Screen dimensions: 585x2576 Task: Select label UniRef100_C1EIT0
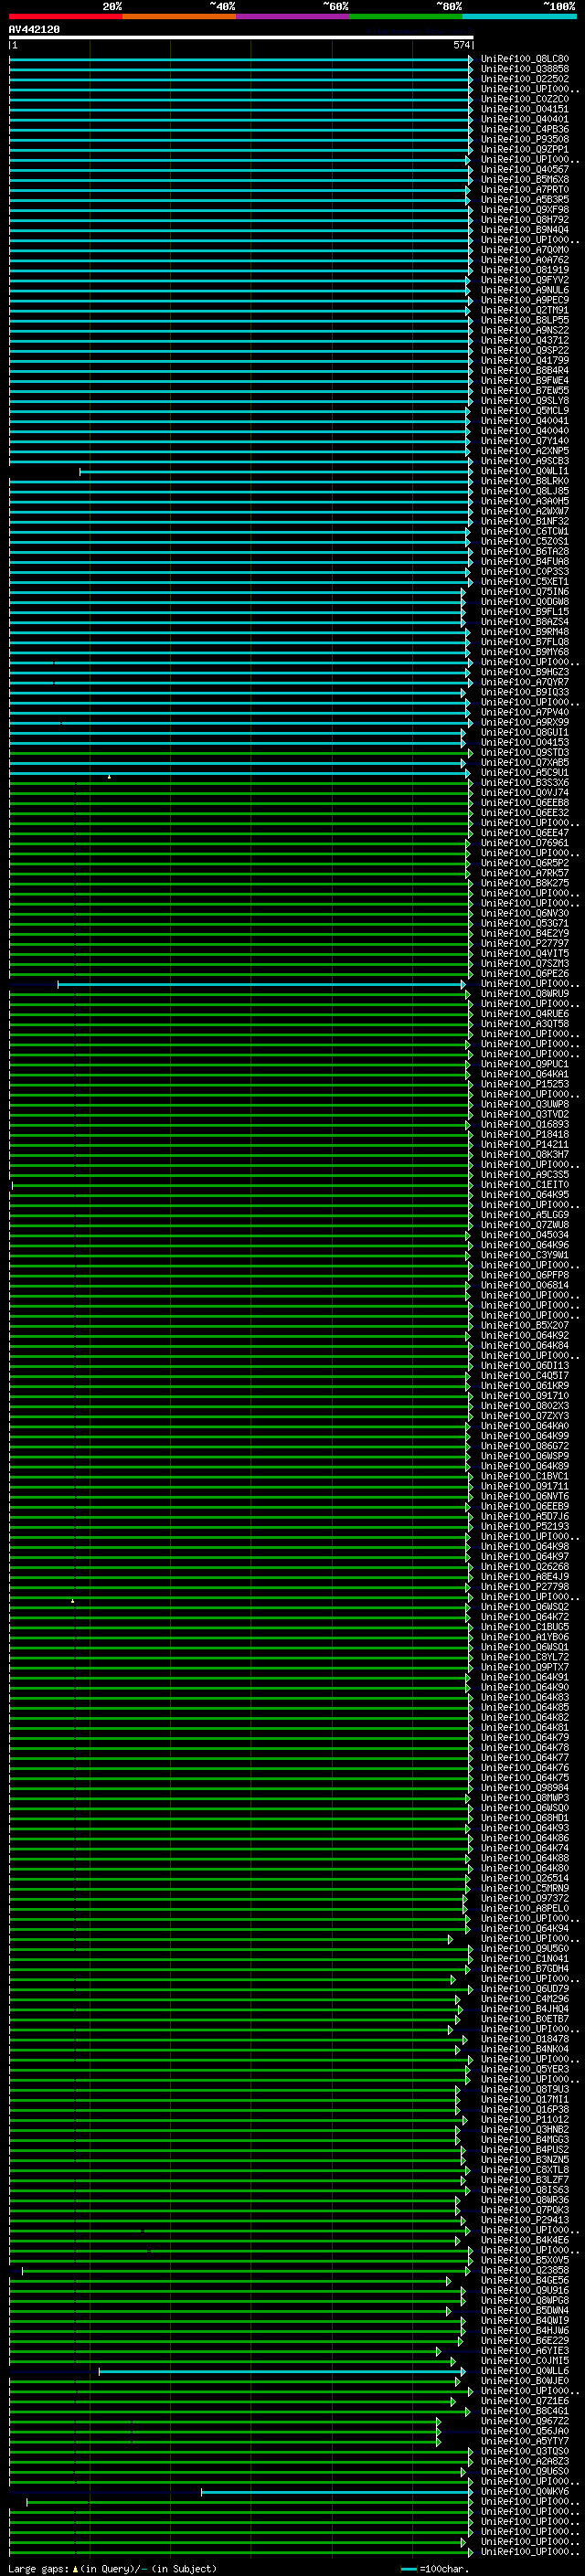[525, 1184]
